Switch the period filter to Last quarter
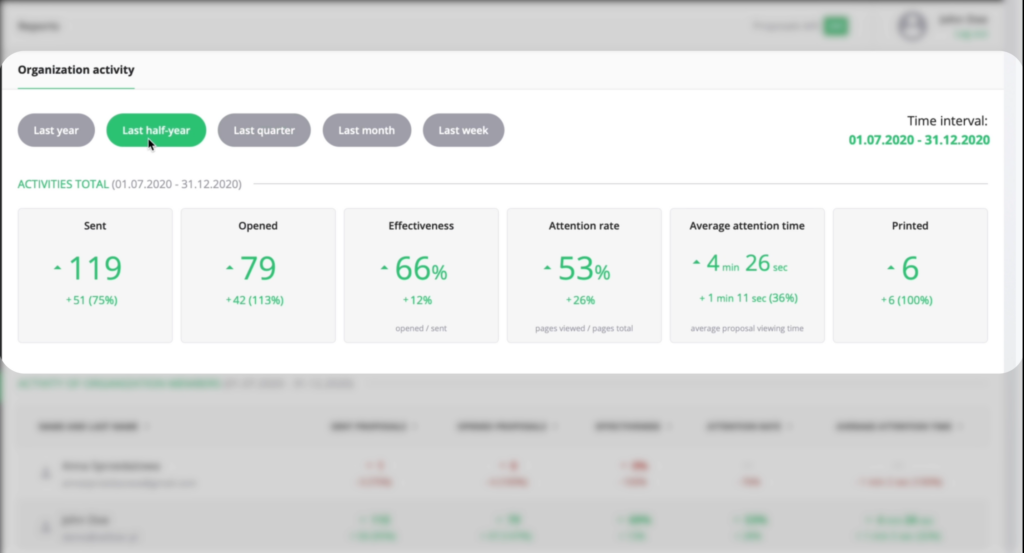 point(264,130)
